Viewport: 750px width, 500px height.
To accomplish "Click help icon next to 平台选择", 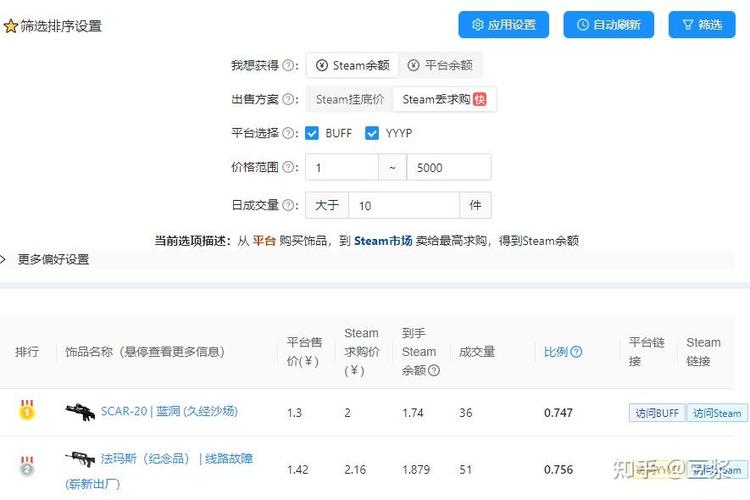I will tap(288, 133).
